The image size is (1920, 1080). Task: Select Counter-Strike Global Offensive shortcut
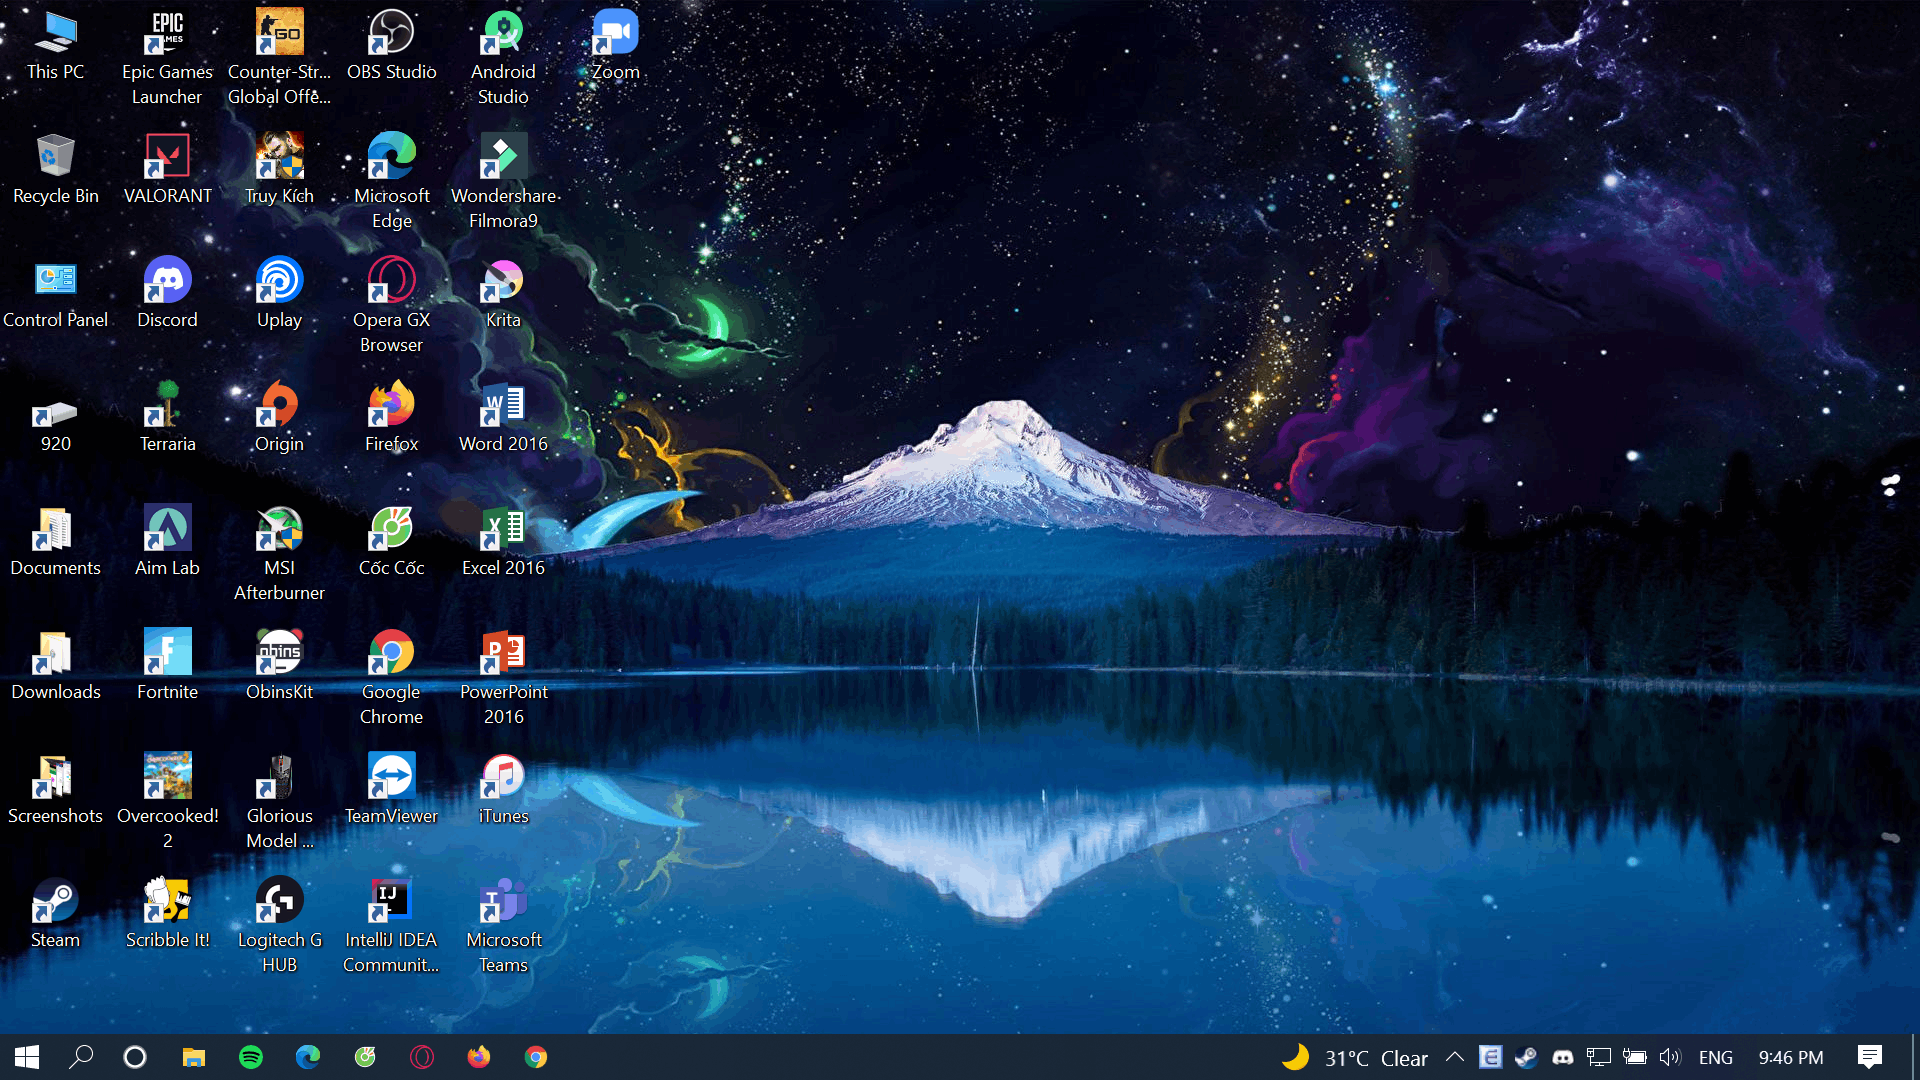pyautogui.click(x=279, y=58)
